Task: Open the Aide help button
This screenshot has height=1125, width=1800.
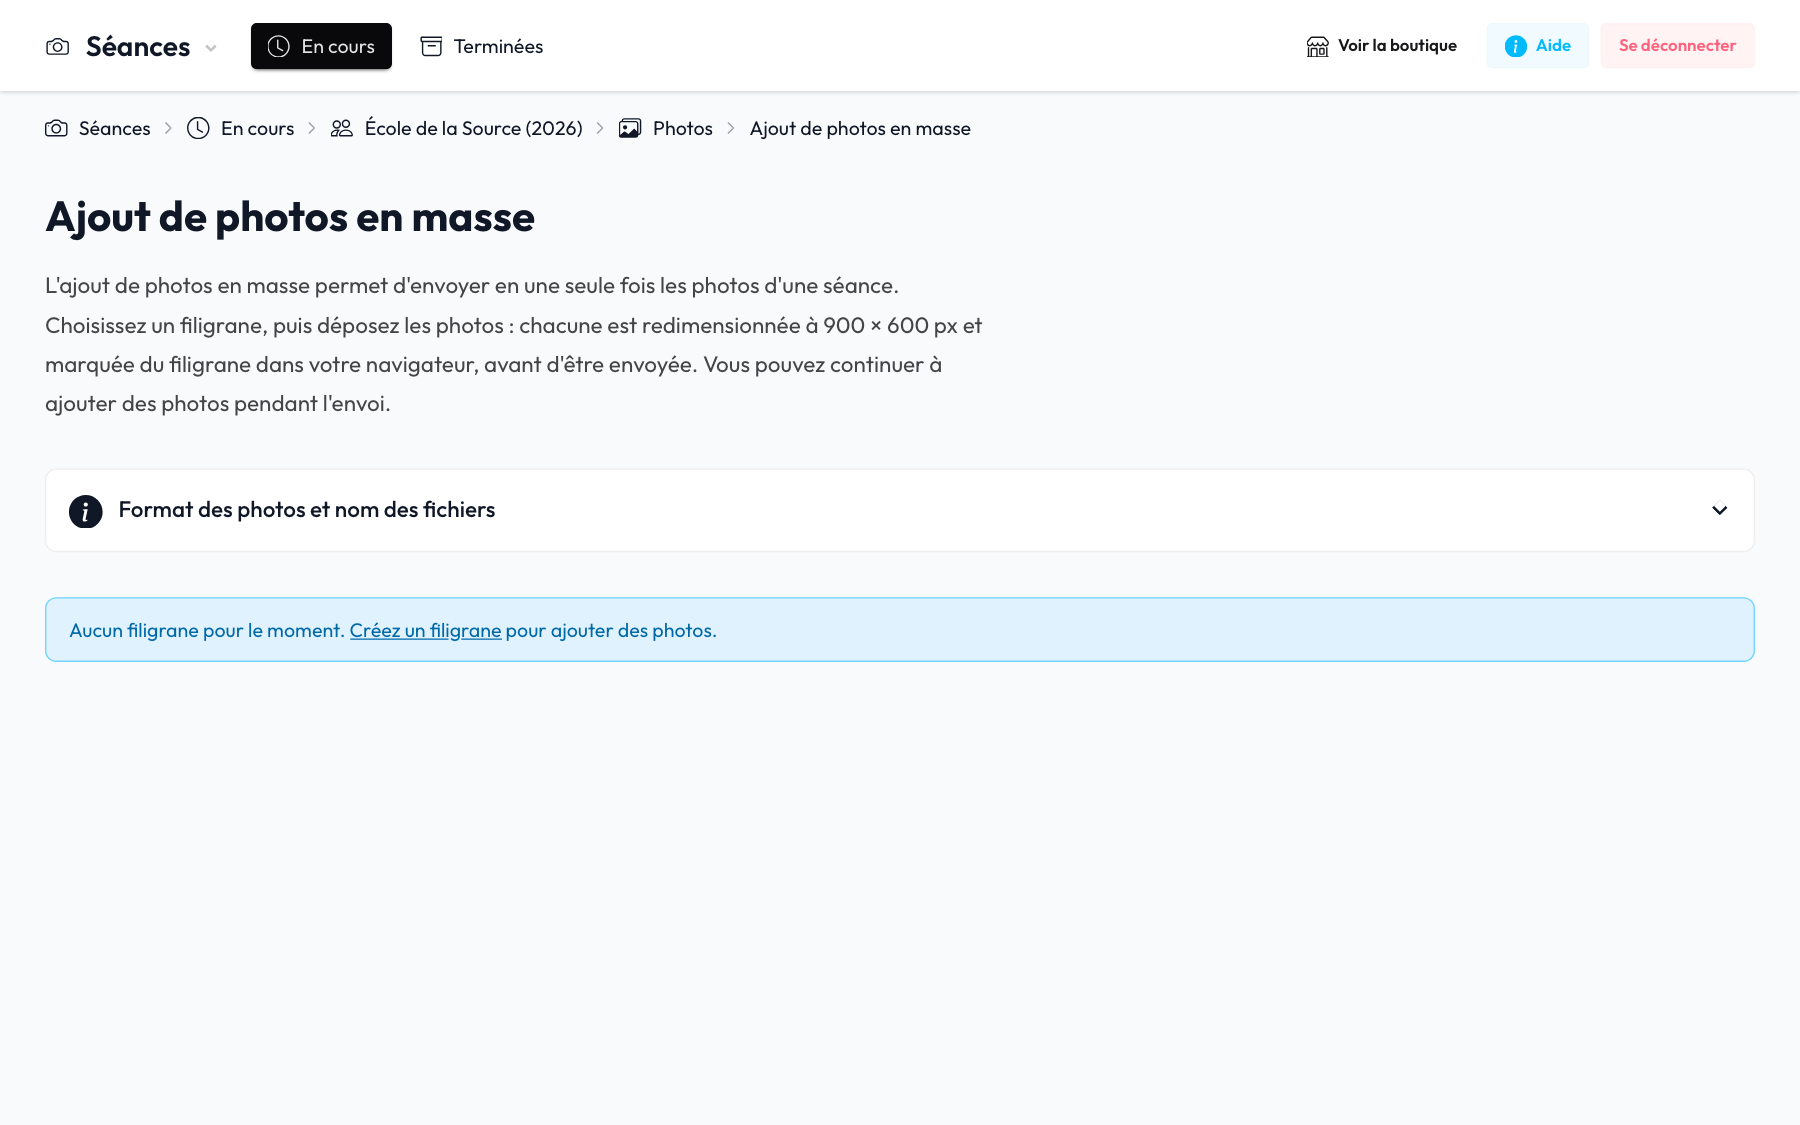Action: pos(1538,46)
